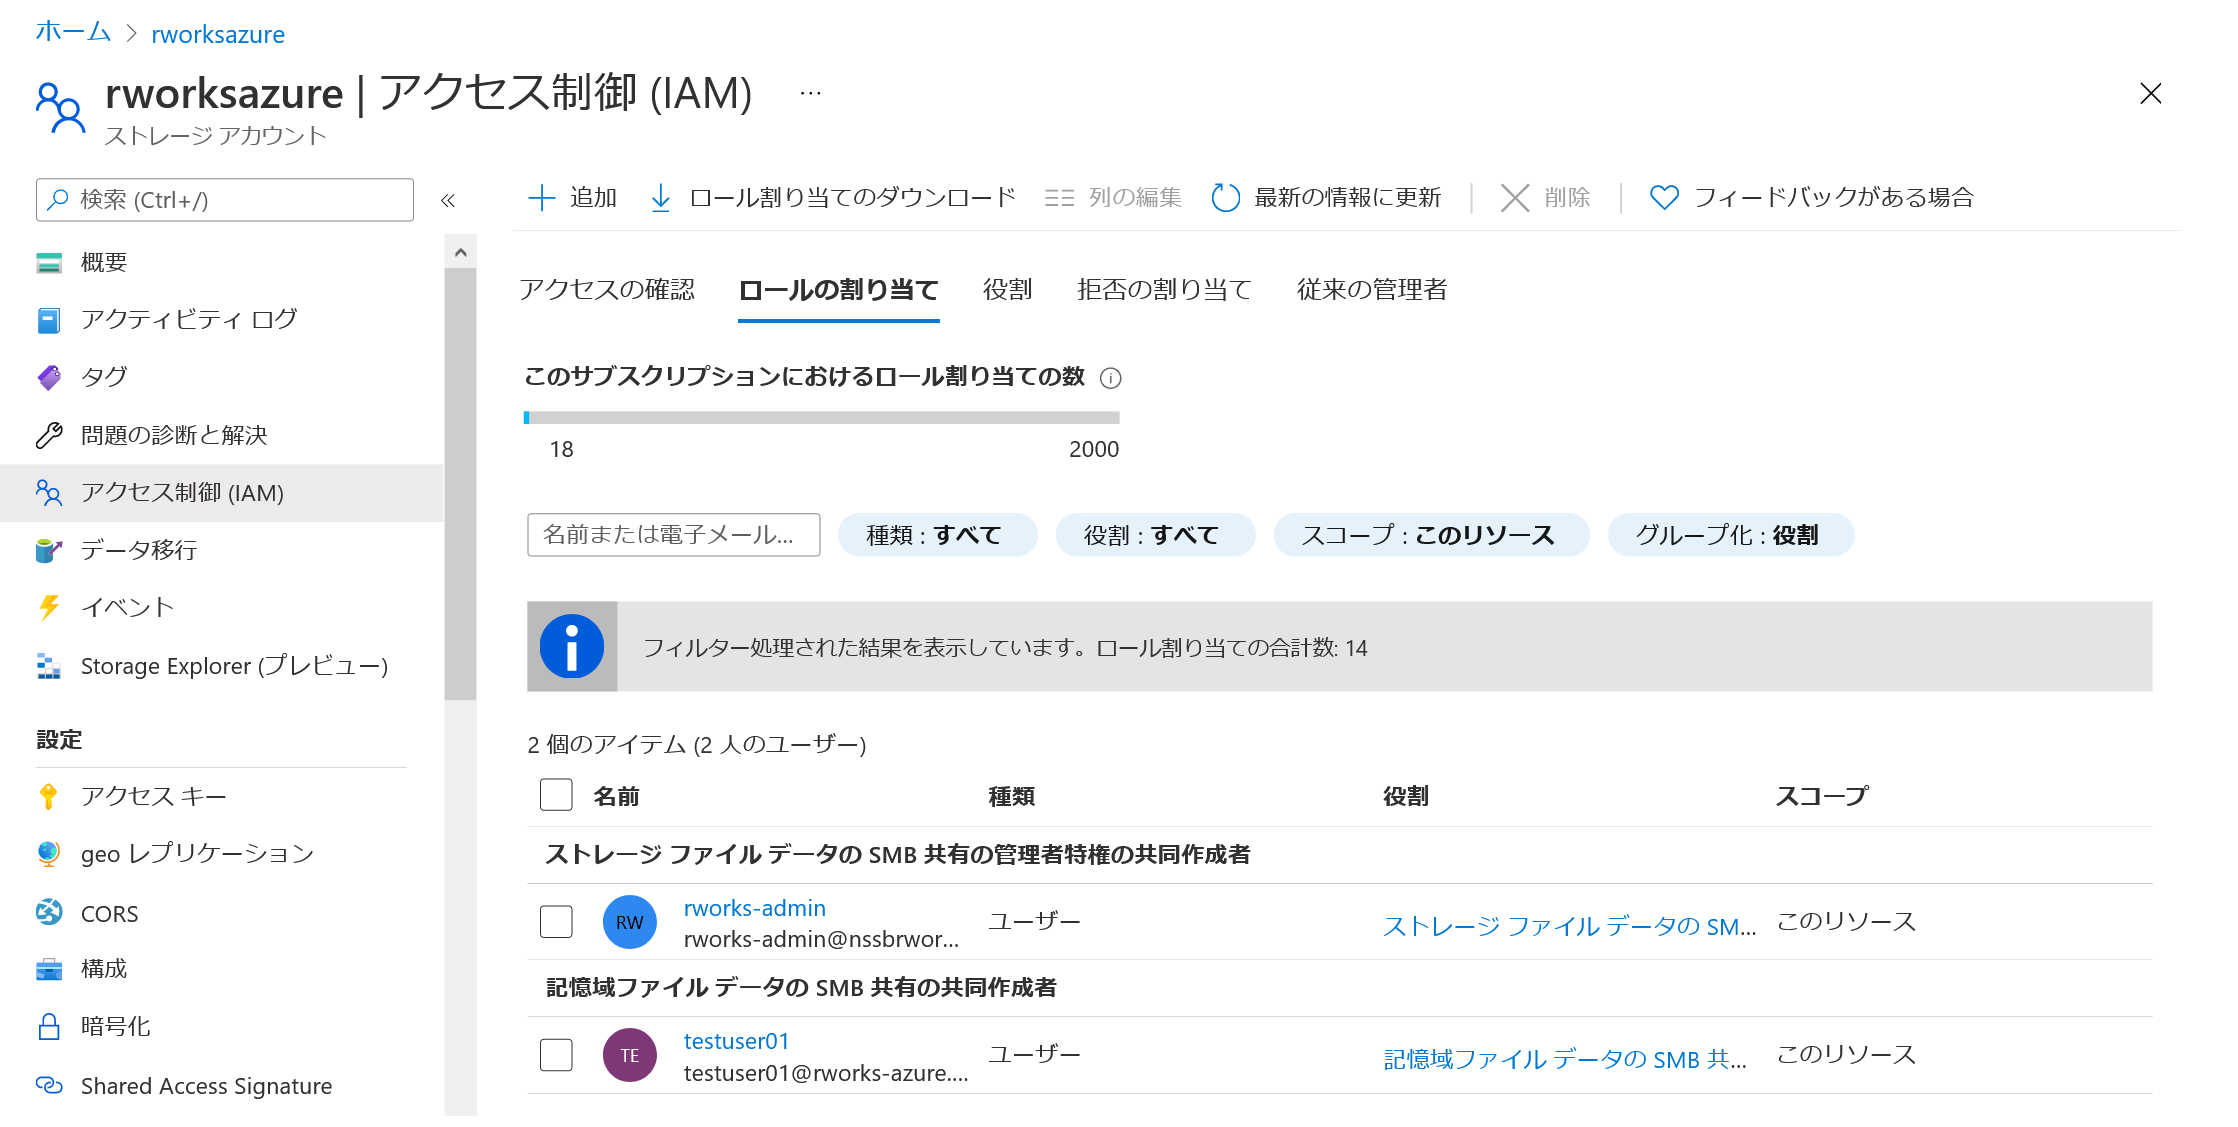Click the イベント lightning icon
The width and height of the screenshot is (2238, 1127).
[x=49, y=607]
